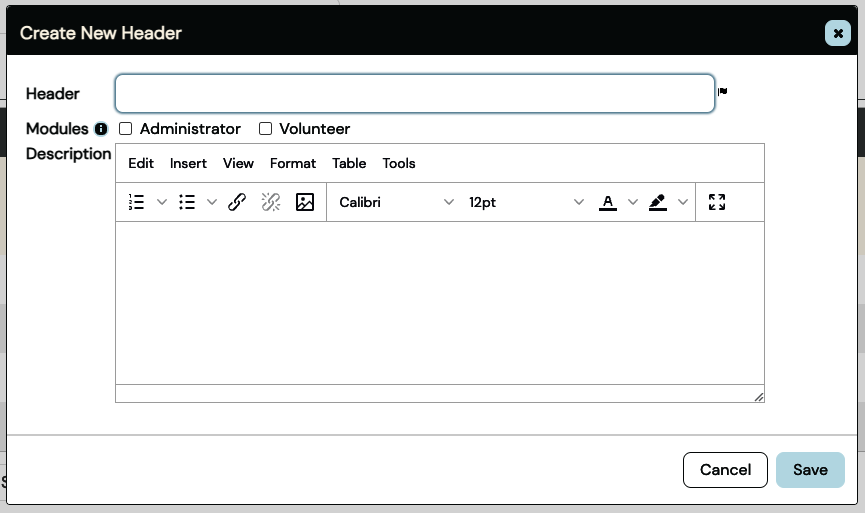
Task: Click the Cancel button
Action: point(725,470)
